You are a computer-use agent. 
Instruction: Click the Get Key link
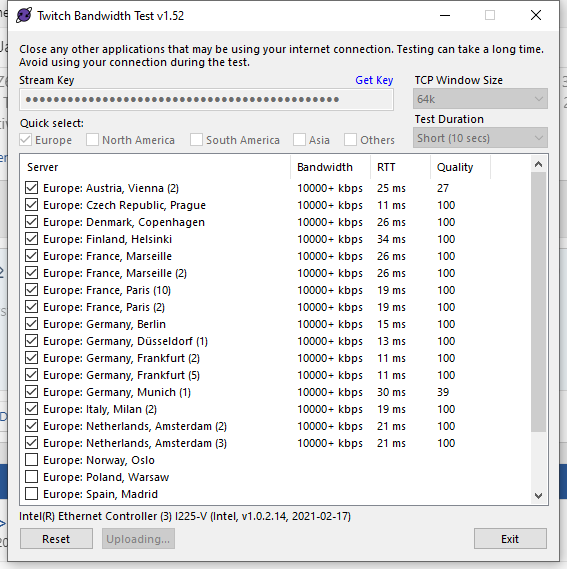coord(374,80)
